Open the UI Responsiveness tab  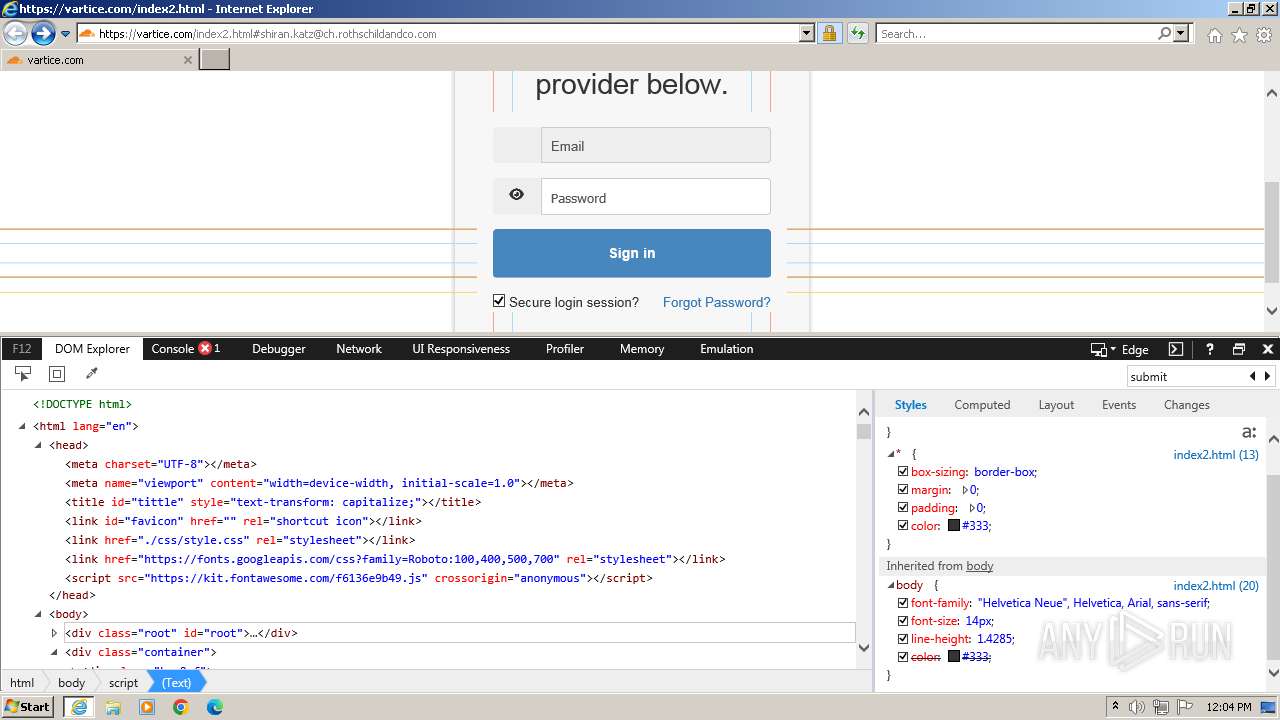pyautogui.click(x=461, y=349)
